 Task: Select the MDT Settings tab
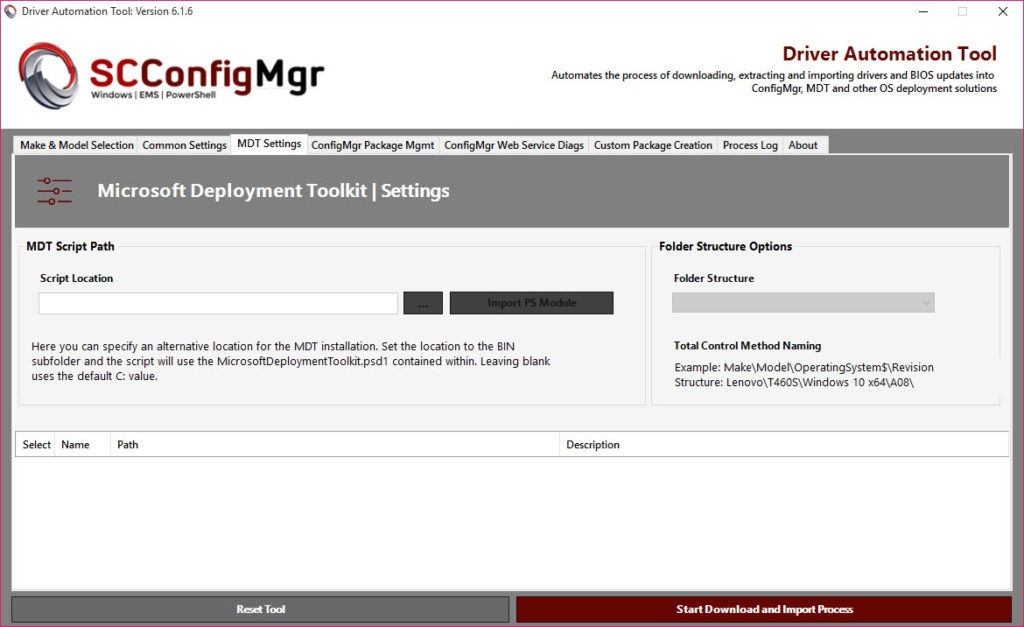(269, 144)
